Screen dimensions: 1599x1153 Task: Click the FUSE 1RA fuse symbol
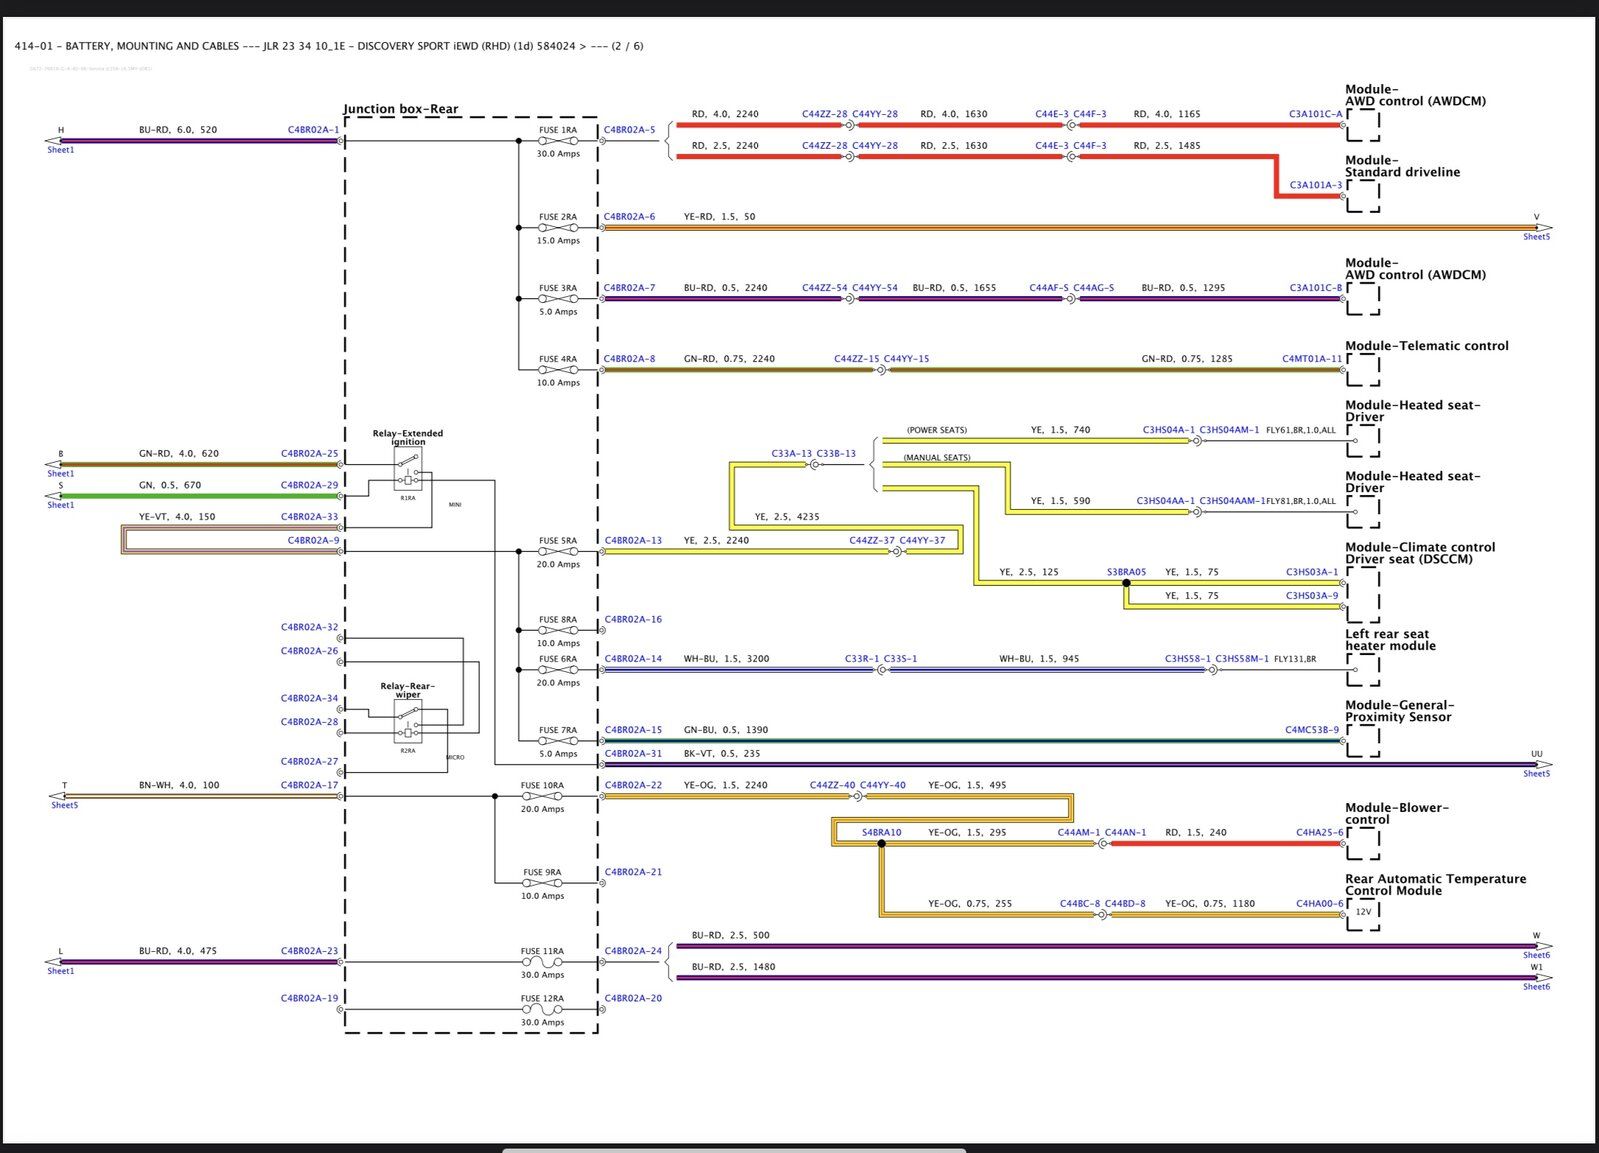558,141
